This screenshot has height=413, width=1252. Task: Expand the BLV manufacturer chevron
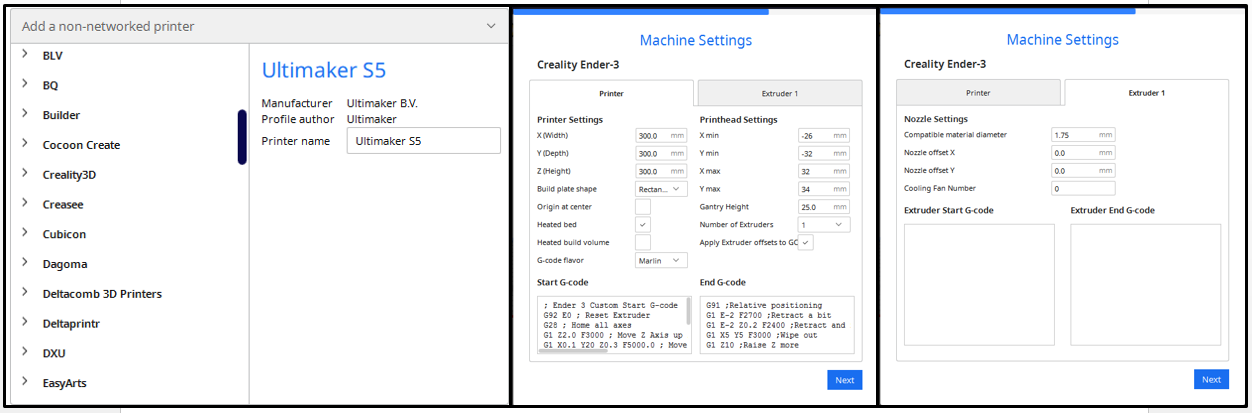[24, 55]
